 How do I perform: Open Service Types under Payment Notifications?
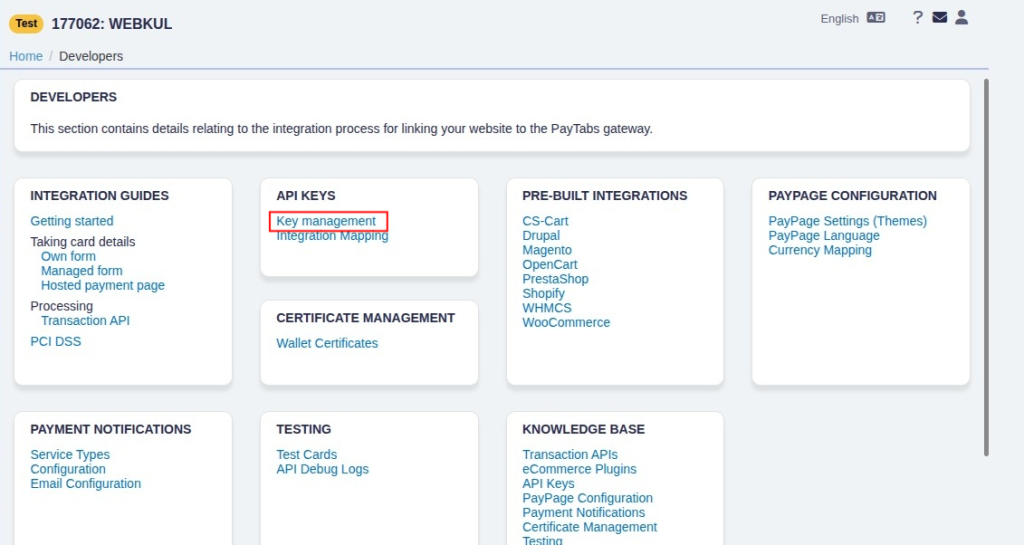70,455
